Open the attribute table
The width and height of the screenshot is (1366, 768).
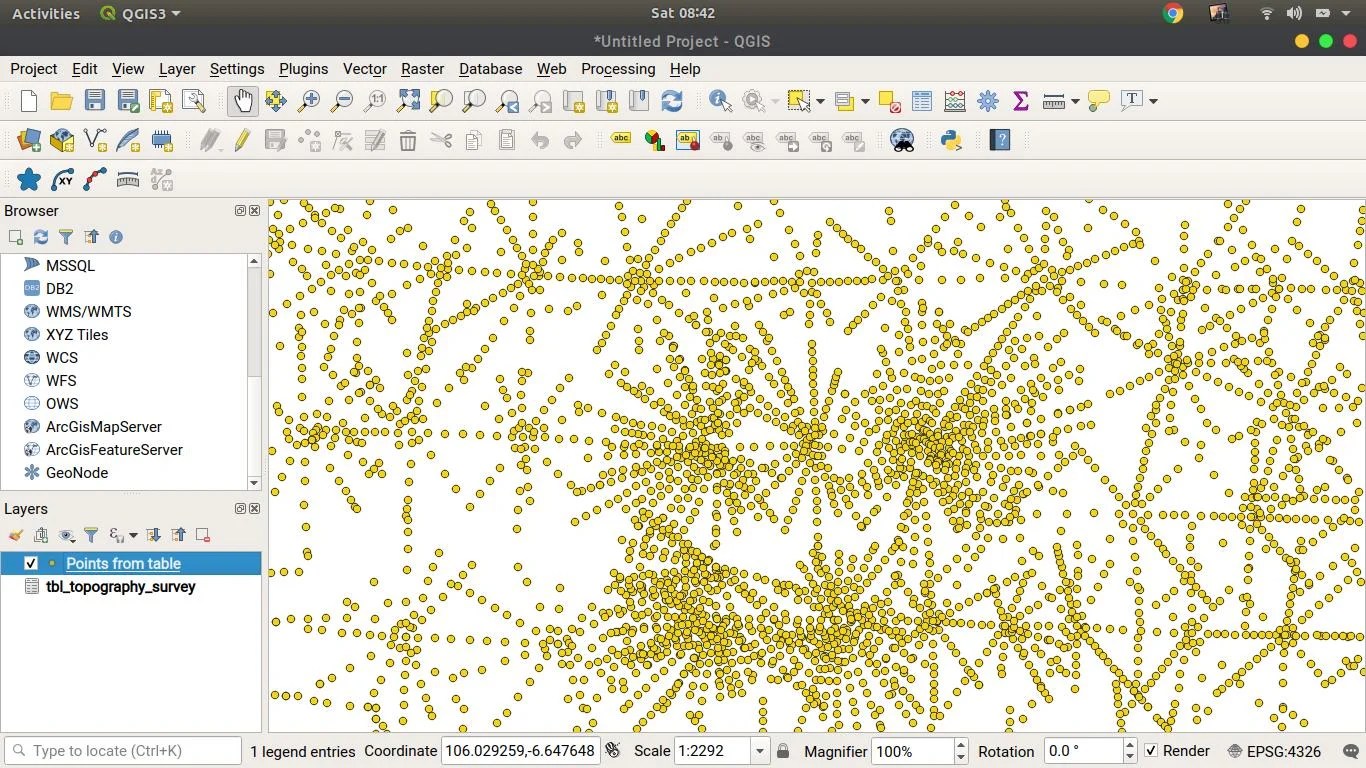(x=922, y=101)
